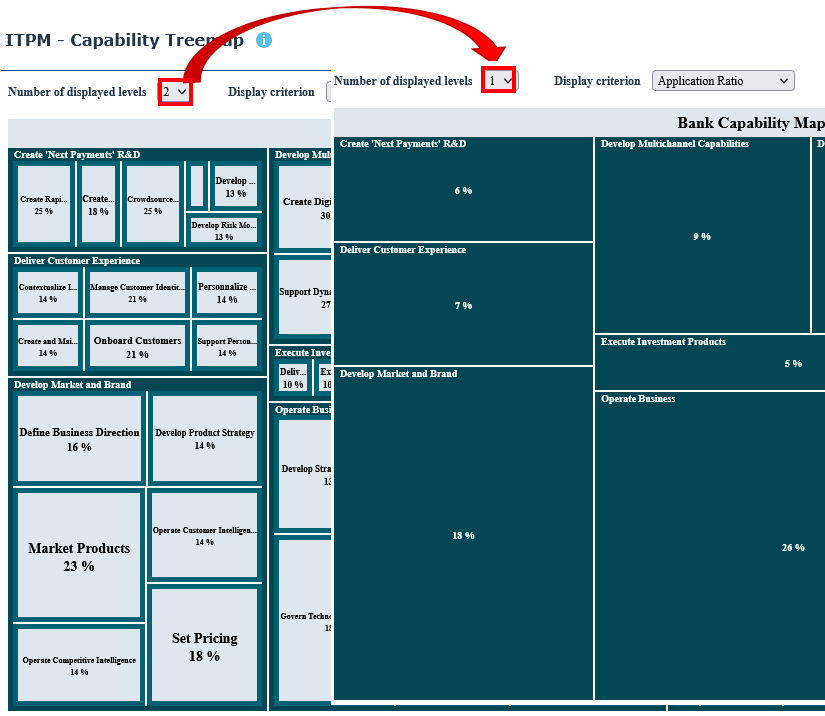Click the blue info icon beside the title
The image size is (825, 716).
tap(264, 41)
